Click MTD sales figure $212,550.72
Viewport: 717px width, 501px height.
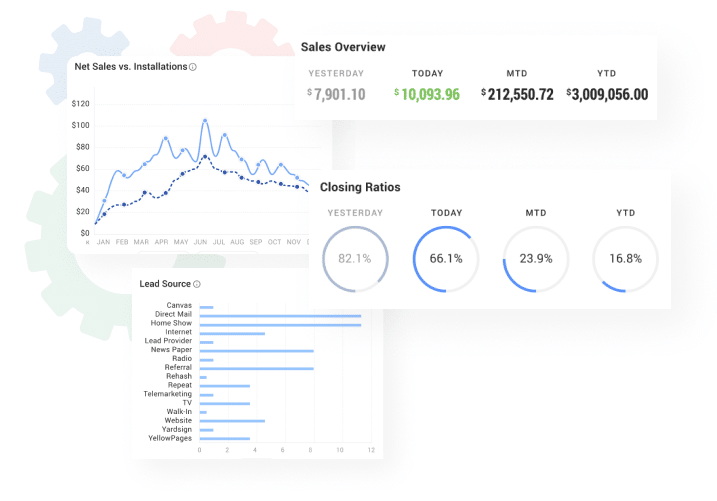(517, 94)
